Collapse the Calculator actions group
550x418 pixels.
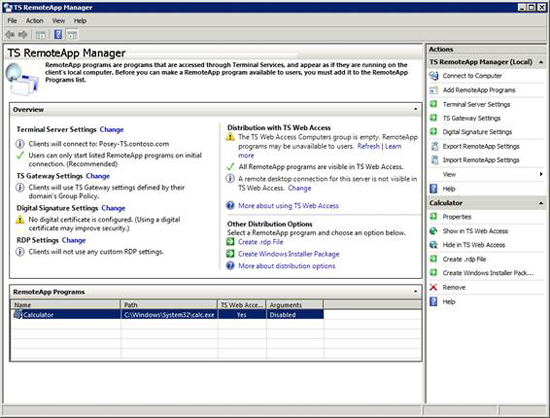pos(541,203)
